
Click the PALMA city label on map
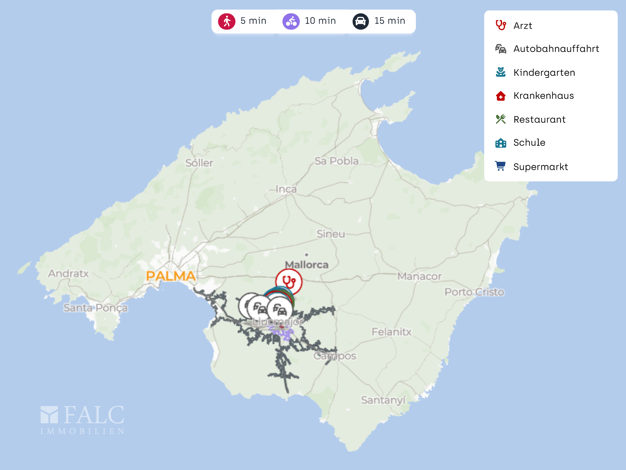coord(170,276)
